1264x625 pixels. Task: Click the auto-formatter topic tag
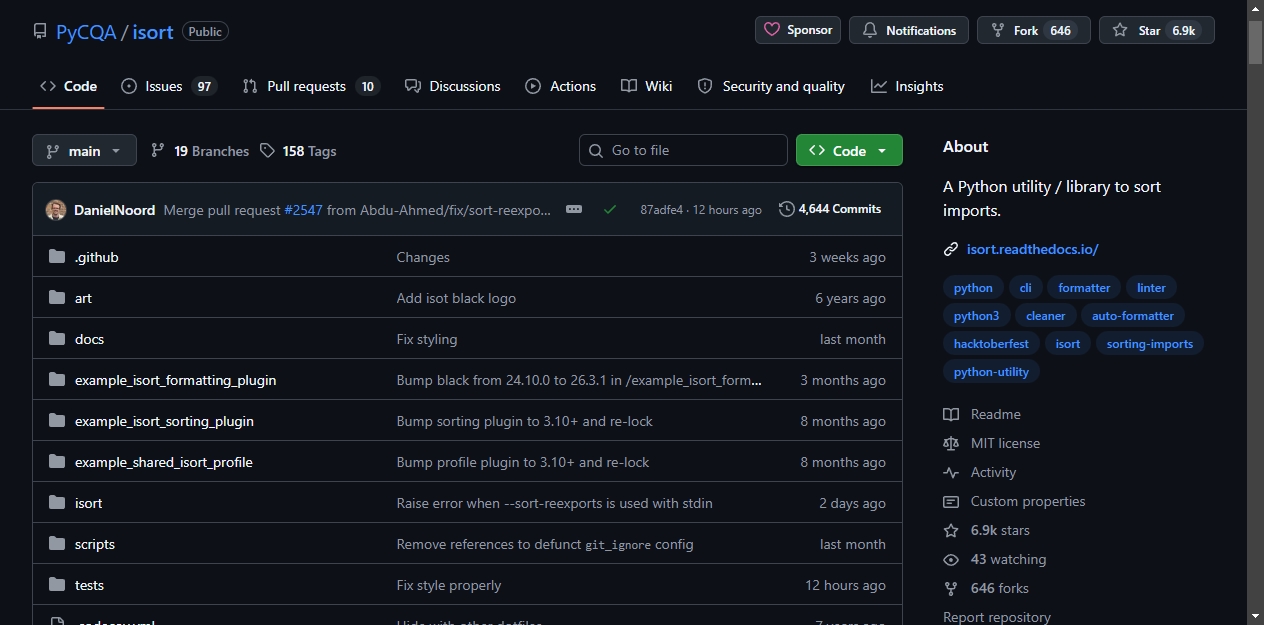point(1133,315)
